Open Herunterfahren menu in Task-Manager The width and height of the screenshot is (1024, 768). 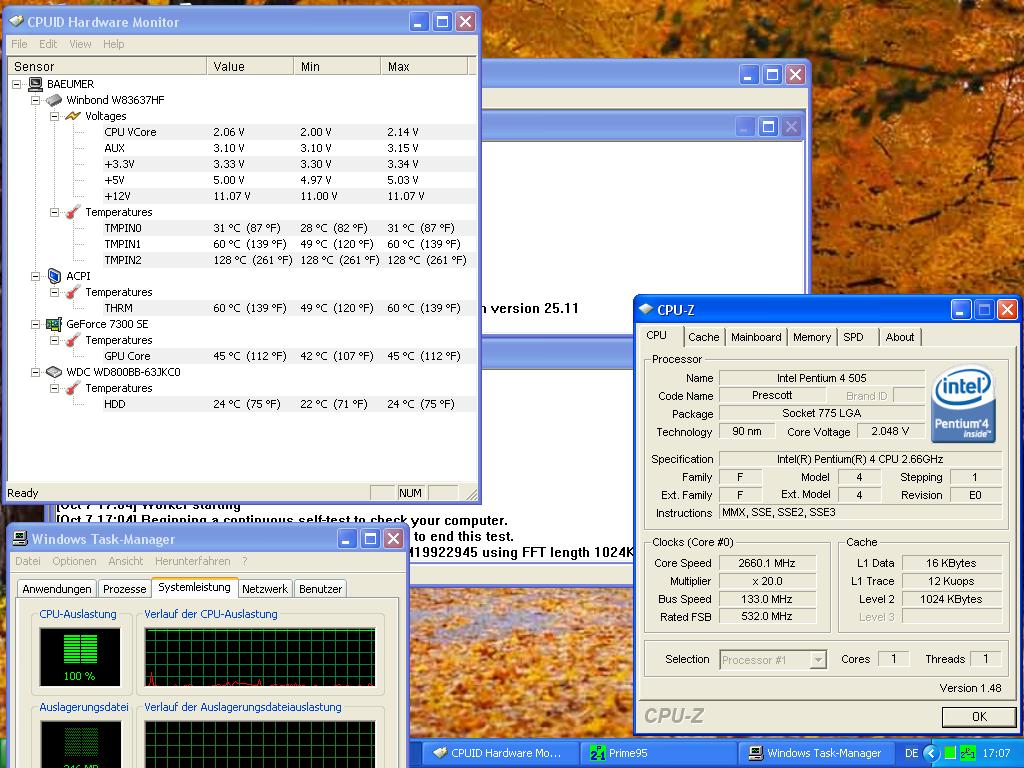click(x=192, y=561)
